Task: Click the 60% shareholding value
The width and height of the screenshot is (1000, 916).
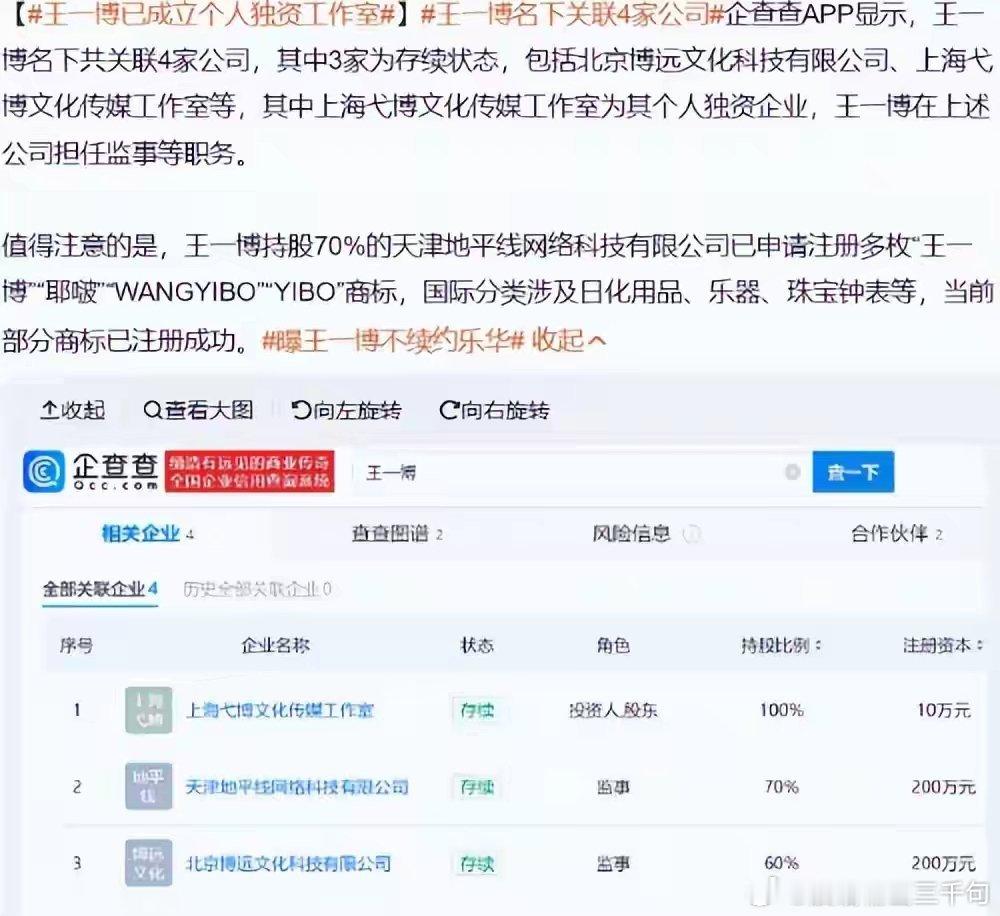Action: [781, 863]
